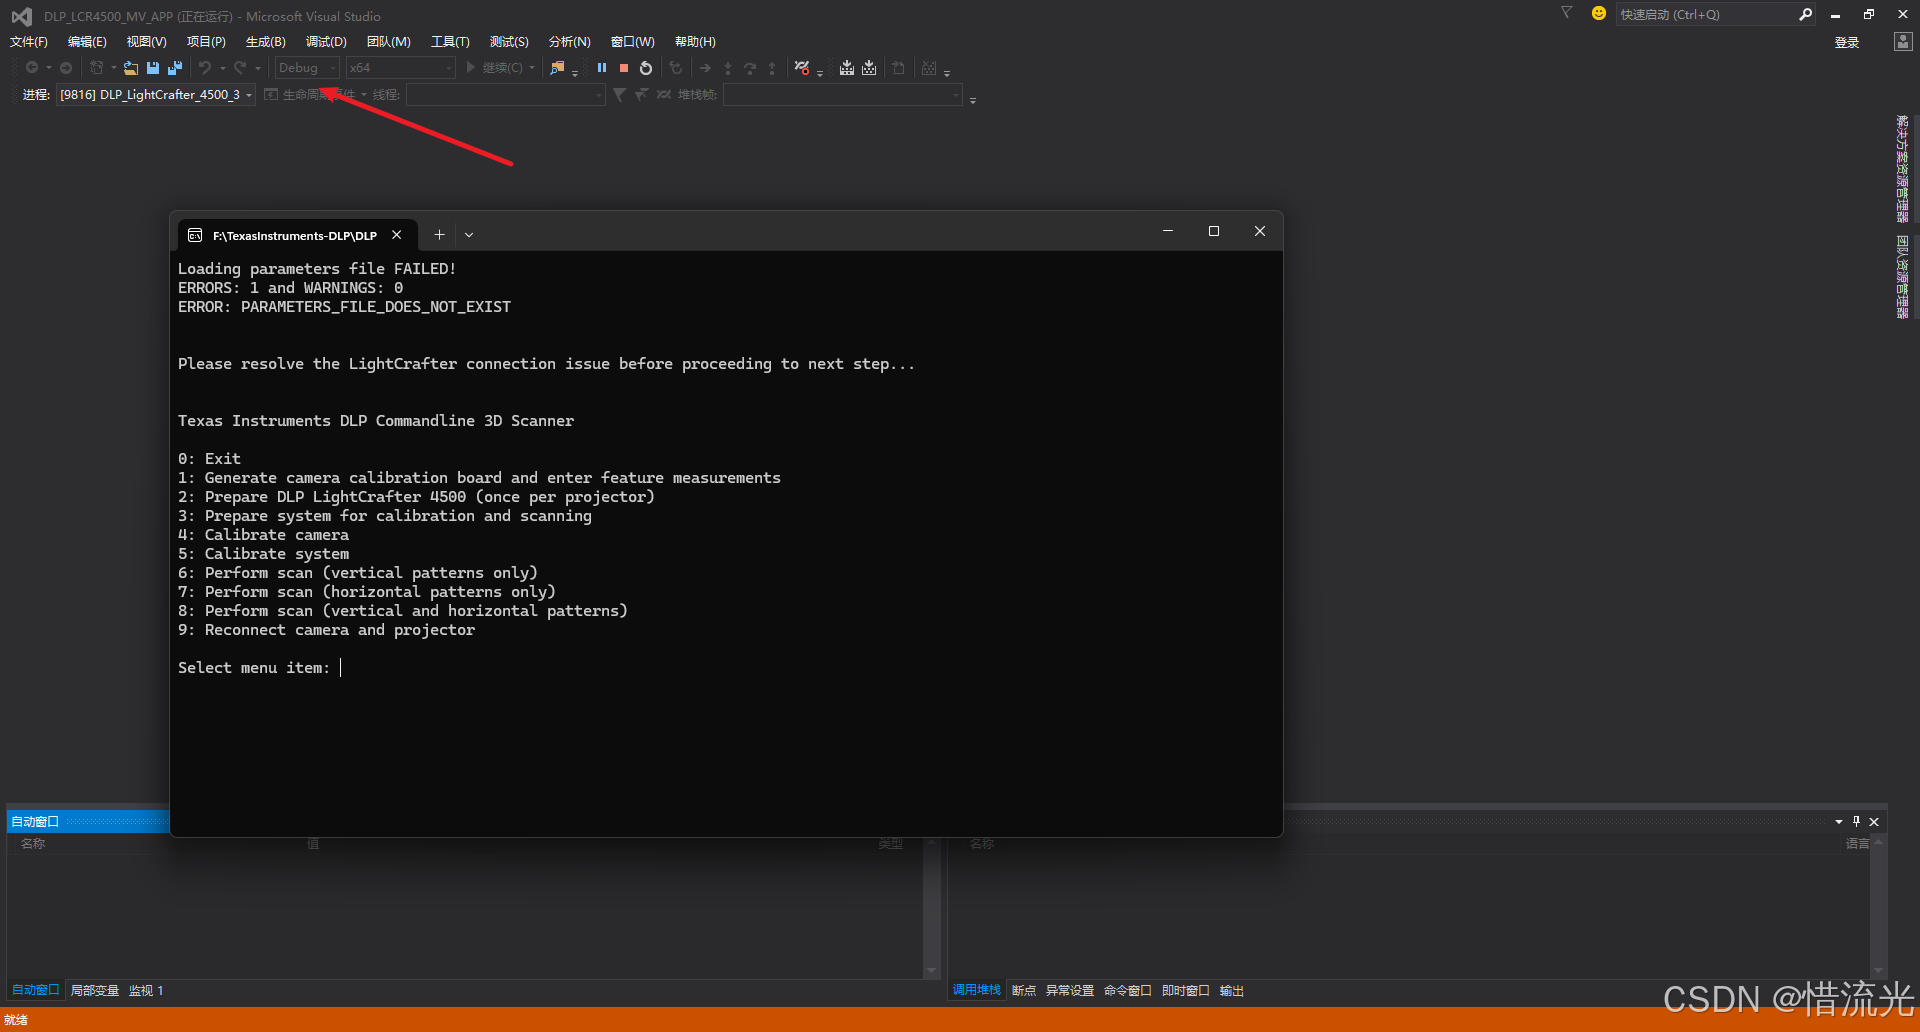
Task: Open the 编辑(E) menu
Action: 87,42
